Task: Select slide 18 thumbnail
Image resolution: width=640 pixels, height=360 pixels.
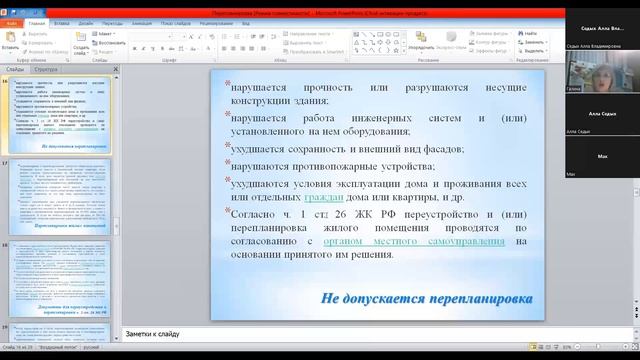Action: [60, 279]
